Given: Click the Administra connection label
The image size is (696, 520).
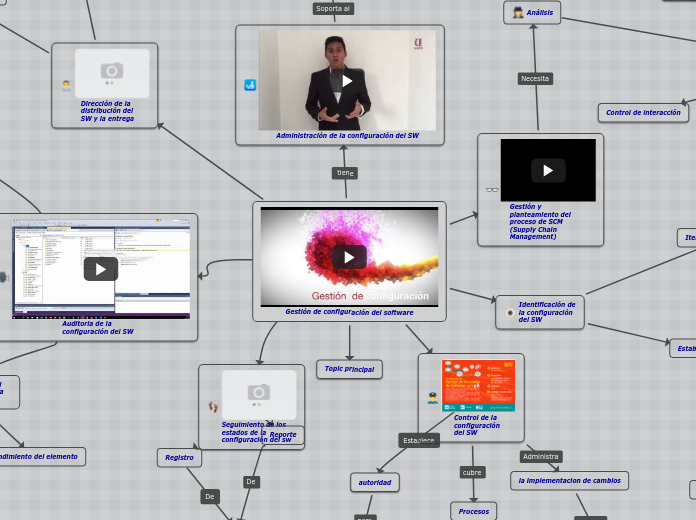Looking at the screenshot, I should [x=540, y=456].
